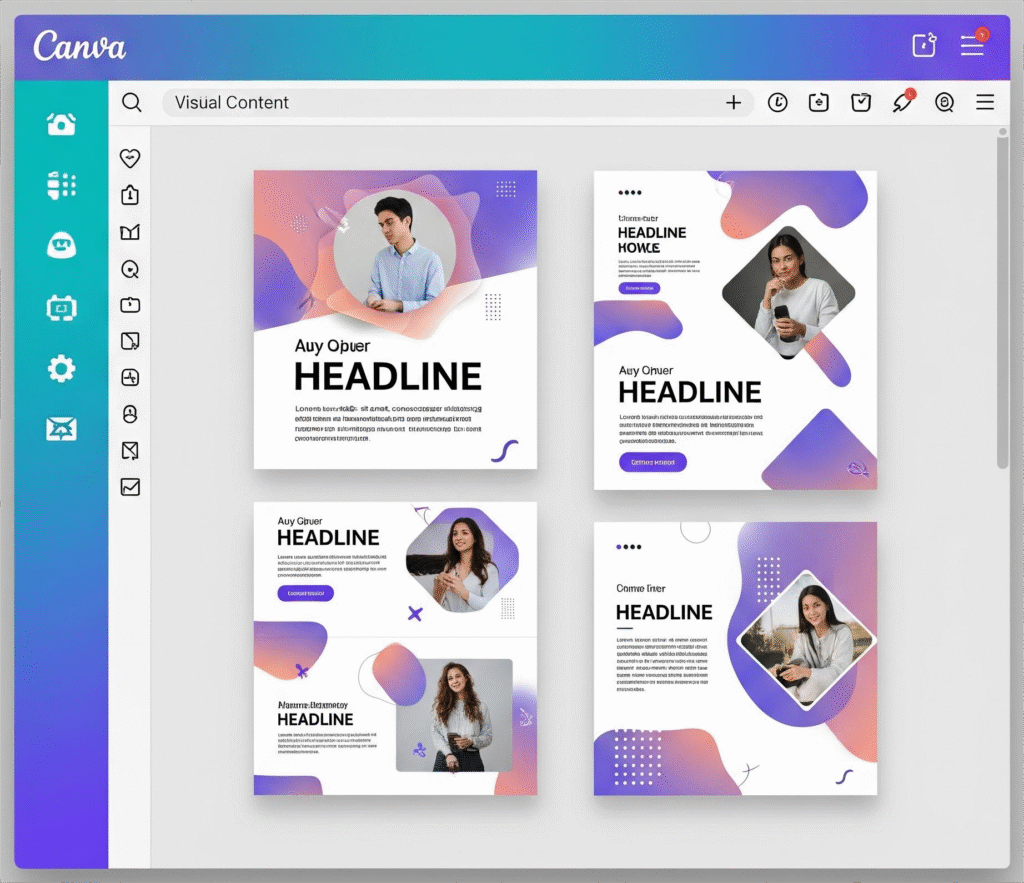Click the upload panel icon below the heart

point(130,195)
